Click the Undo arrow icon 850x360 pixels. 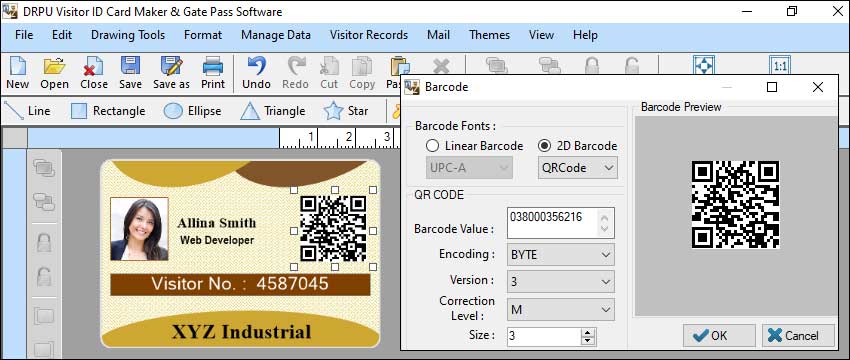click(x=256, y=66)
